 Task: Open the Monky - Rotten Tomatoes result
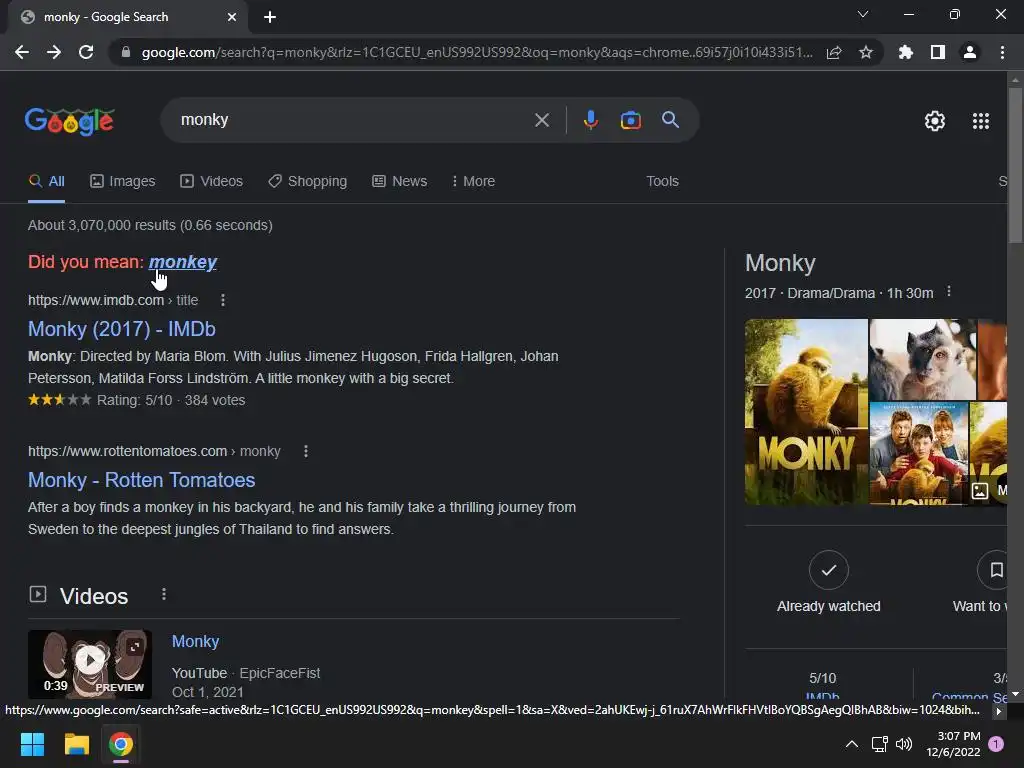pos(142,480)
